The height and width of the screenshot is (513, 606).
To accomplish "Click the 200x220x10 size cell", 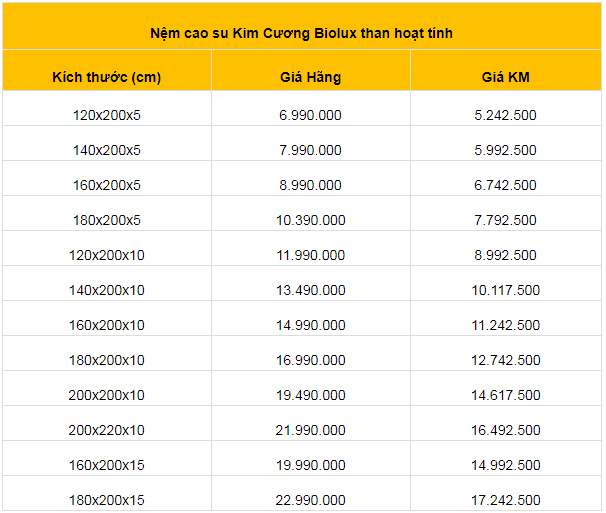I will pos(107,430).
